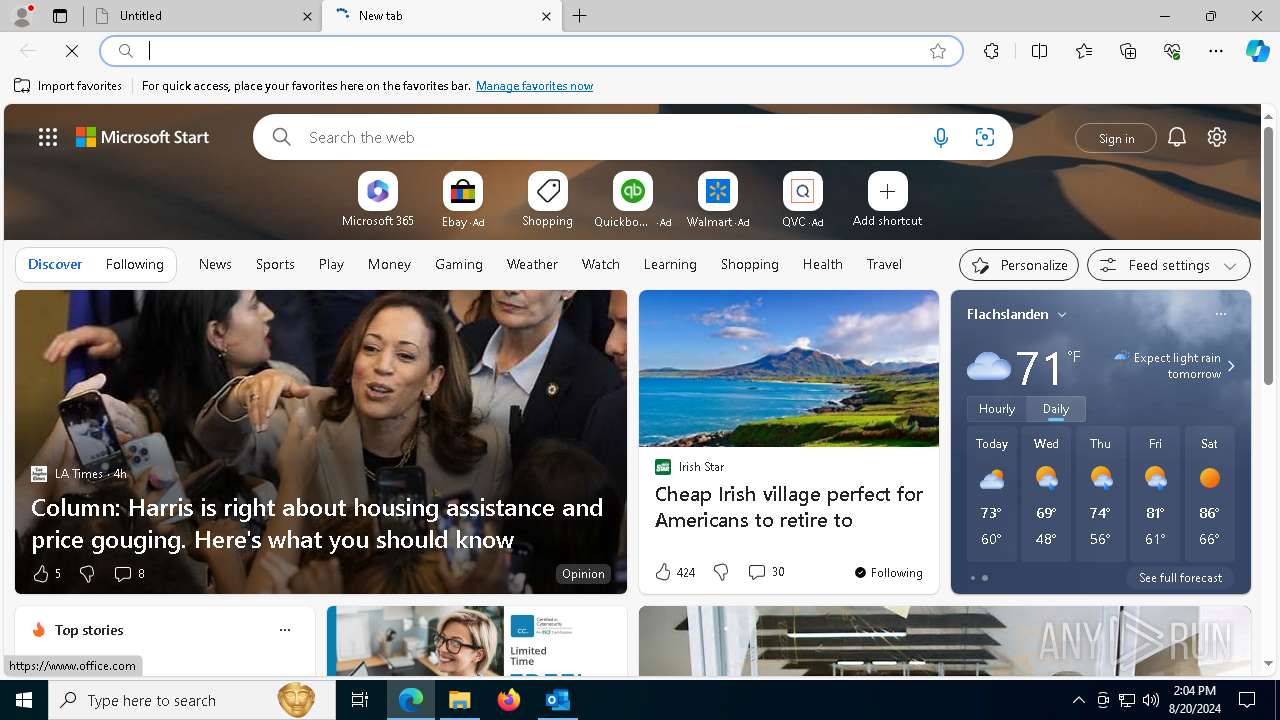1280x720 pixels.
Task: Like the Harris column story
Action: (x=47, y=574)
